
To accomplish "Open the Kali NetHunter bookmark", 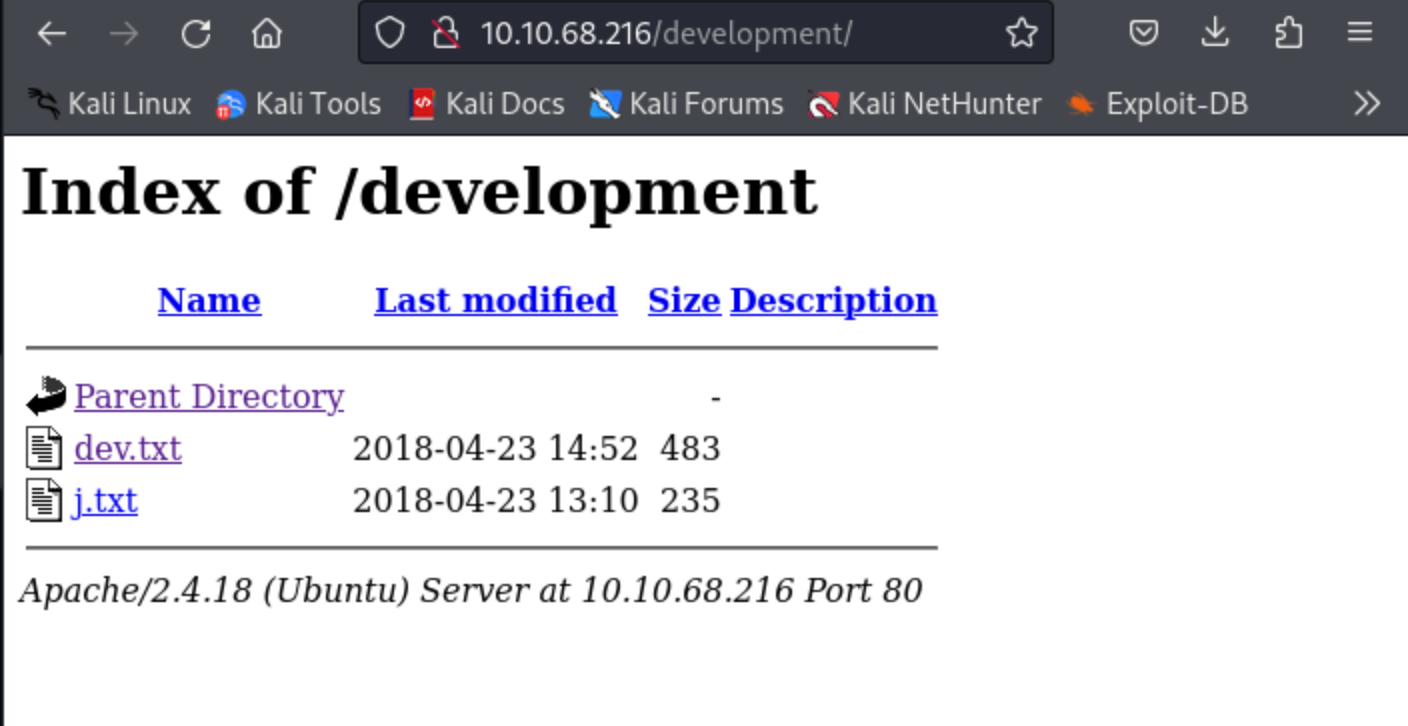I will pos(925,103).
